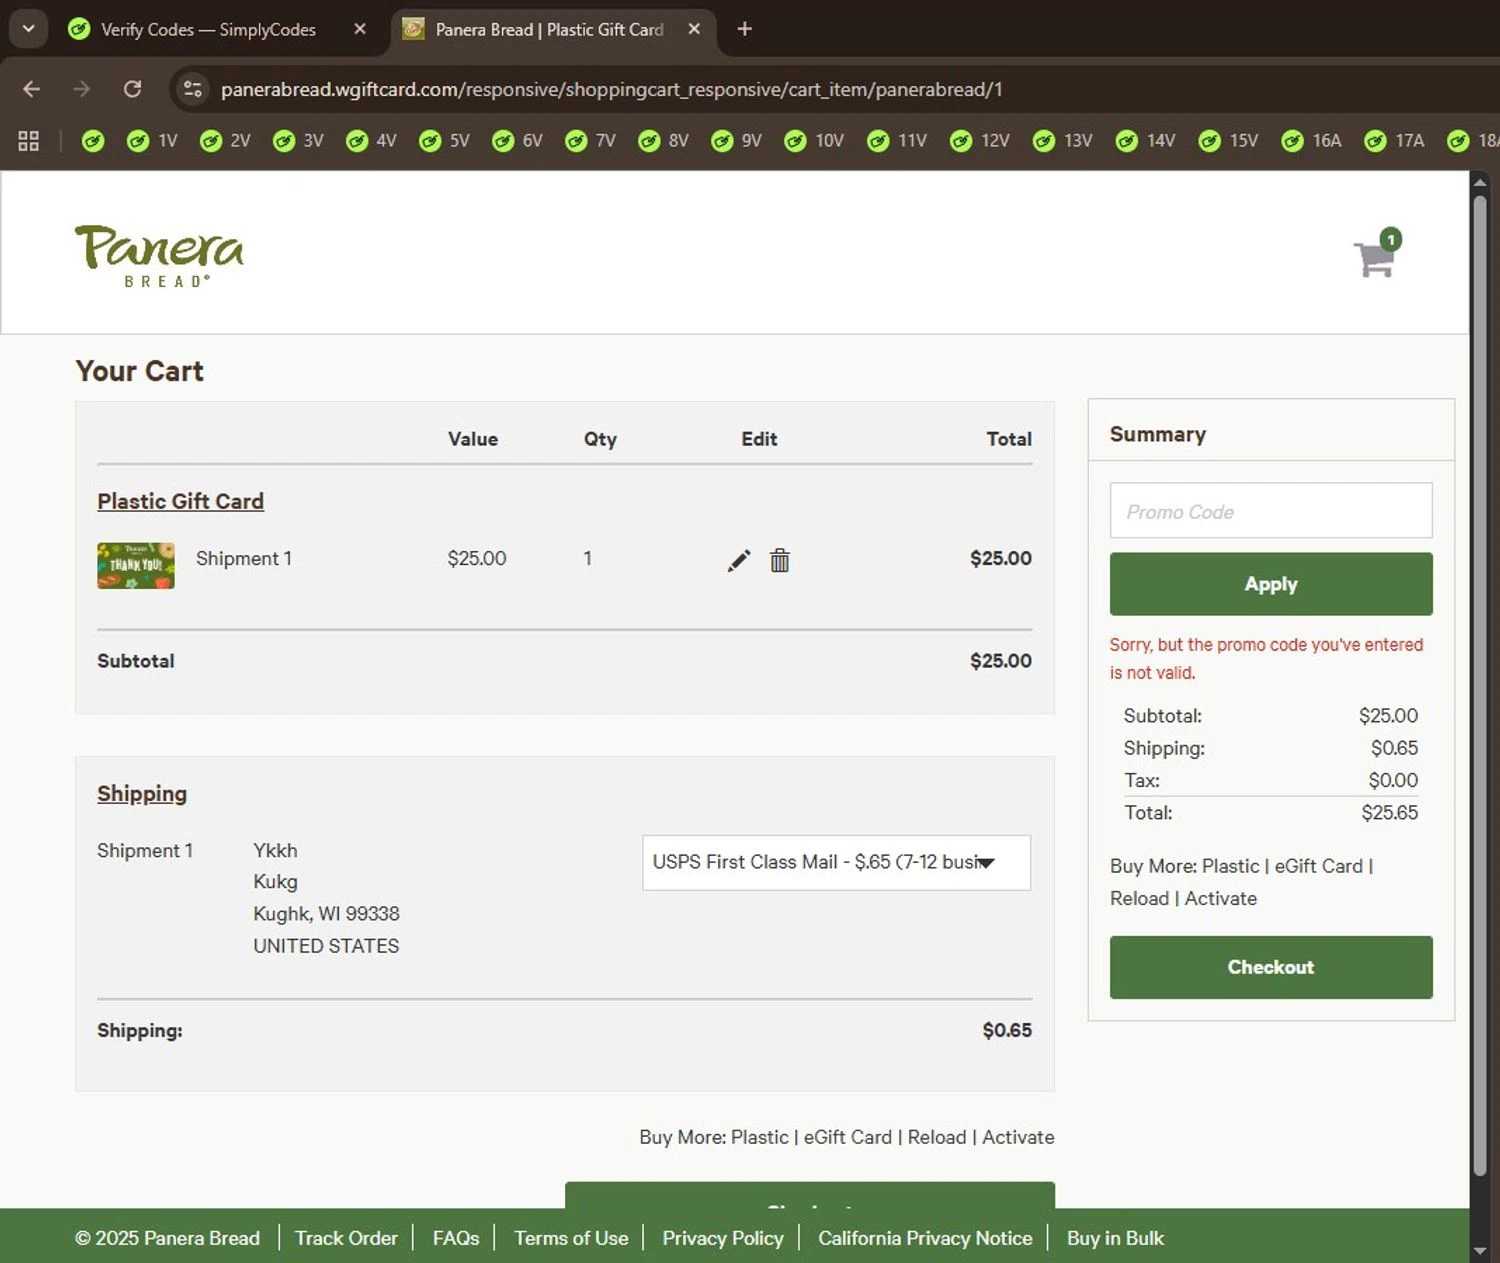This screenshot has height=1263, width=1500.
Task: Edit Shipment 1 with the pencil icon
Action: pos(739,561)
